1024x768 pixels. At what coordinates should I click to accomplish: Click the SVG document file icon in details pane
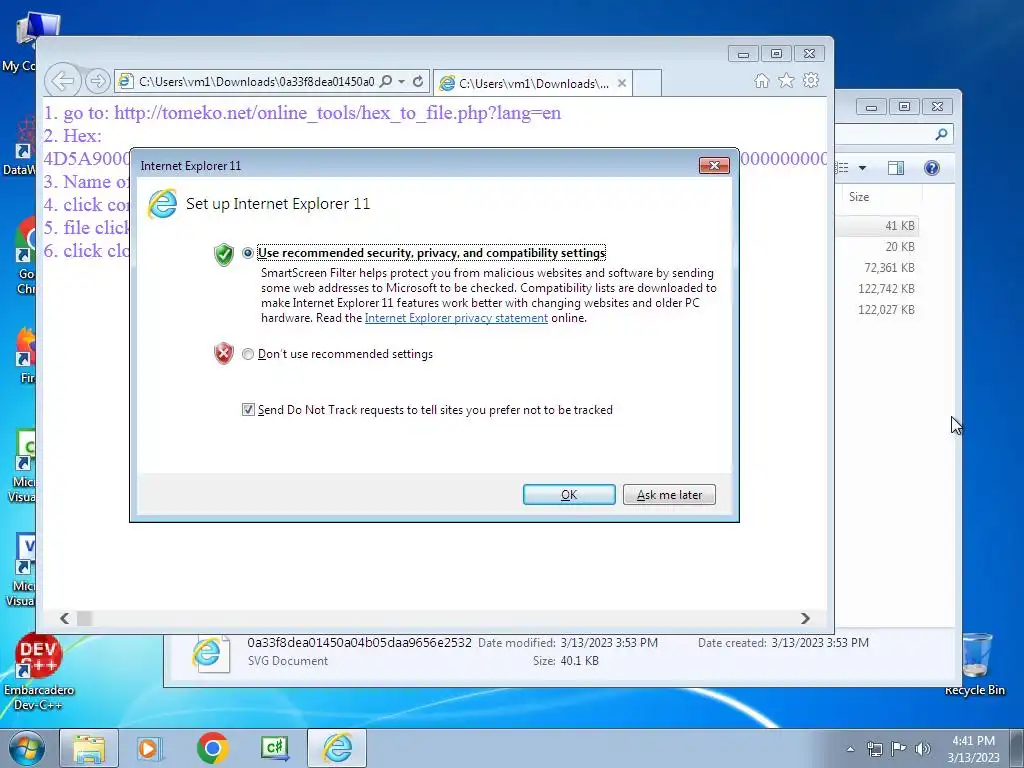click(x=210, y=654)
